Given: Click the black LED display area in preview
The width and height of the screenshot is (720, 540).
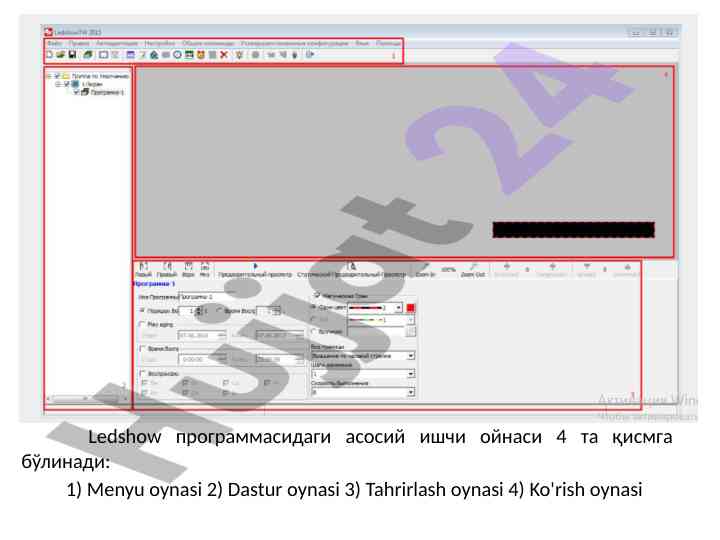Looking at the screenshot, I should click(574, 230).
